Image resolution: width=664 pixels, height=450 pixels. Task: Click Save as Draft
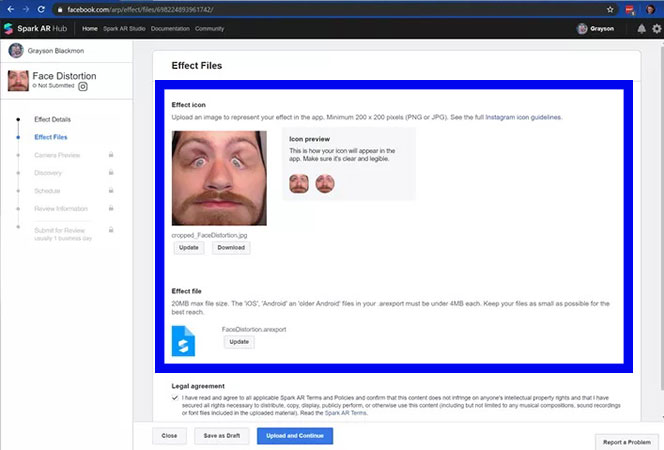click(222, 436)
